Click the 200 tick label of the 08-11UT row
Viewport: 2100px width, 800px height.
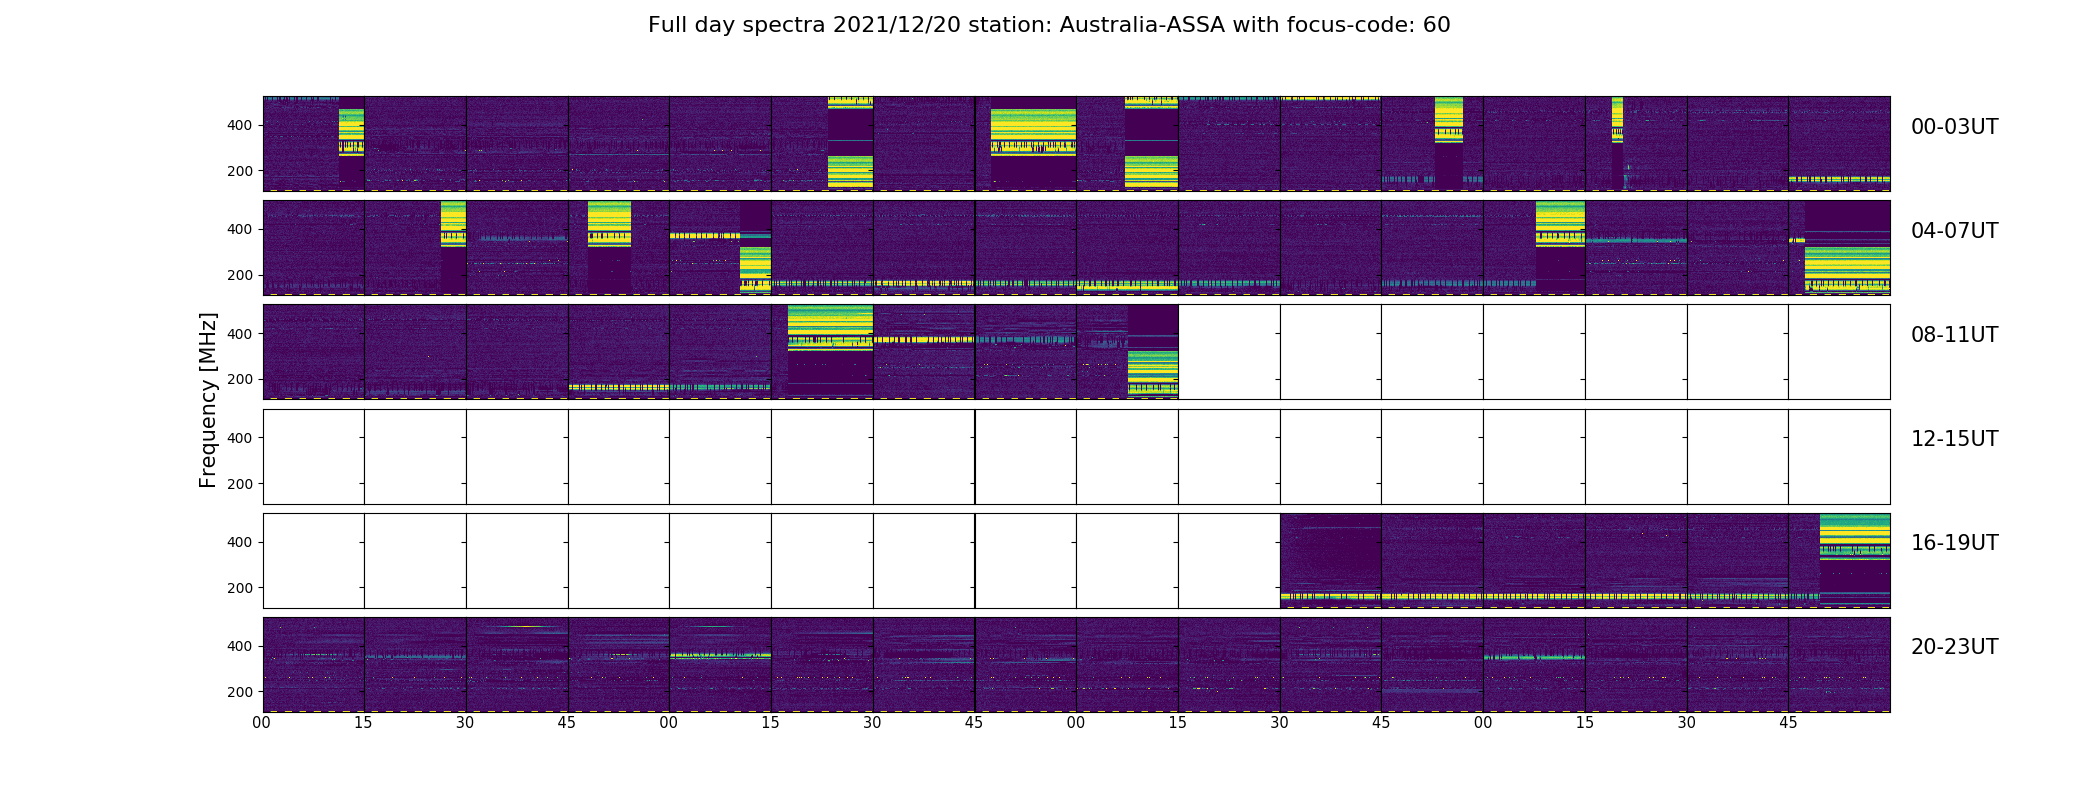(240, 380)
